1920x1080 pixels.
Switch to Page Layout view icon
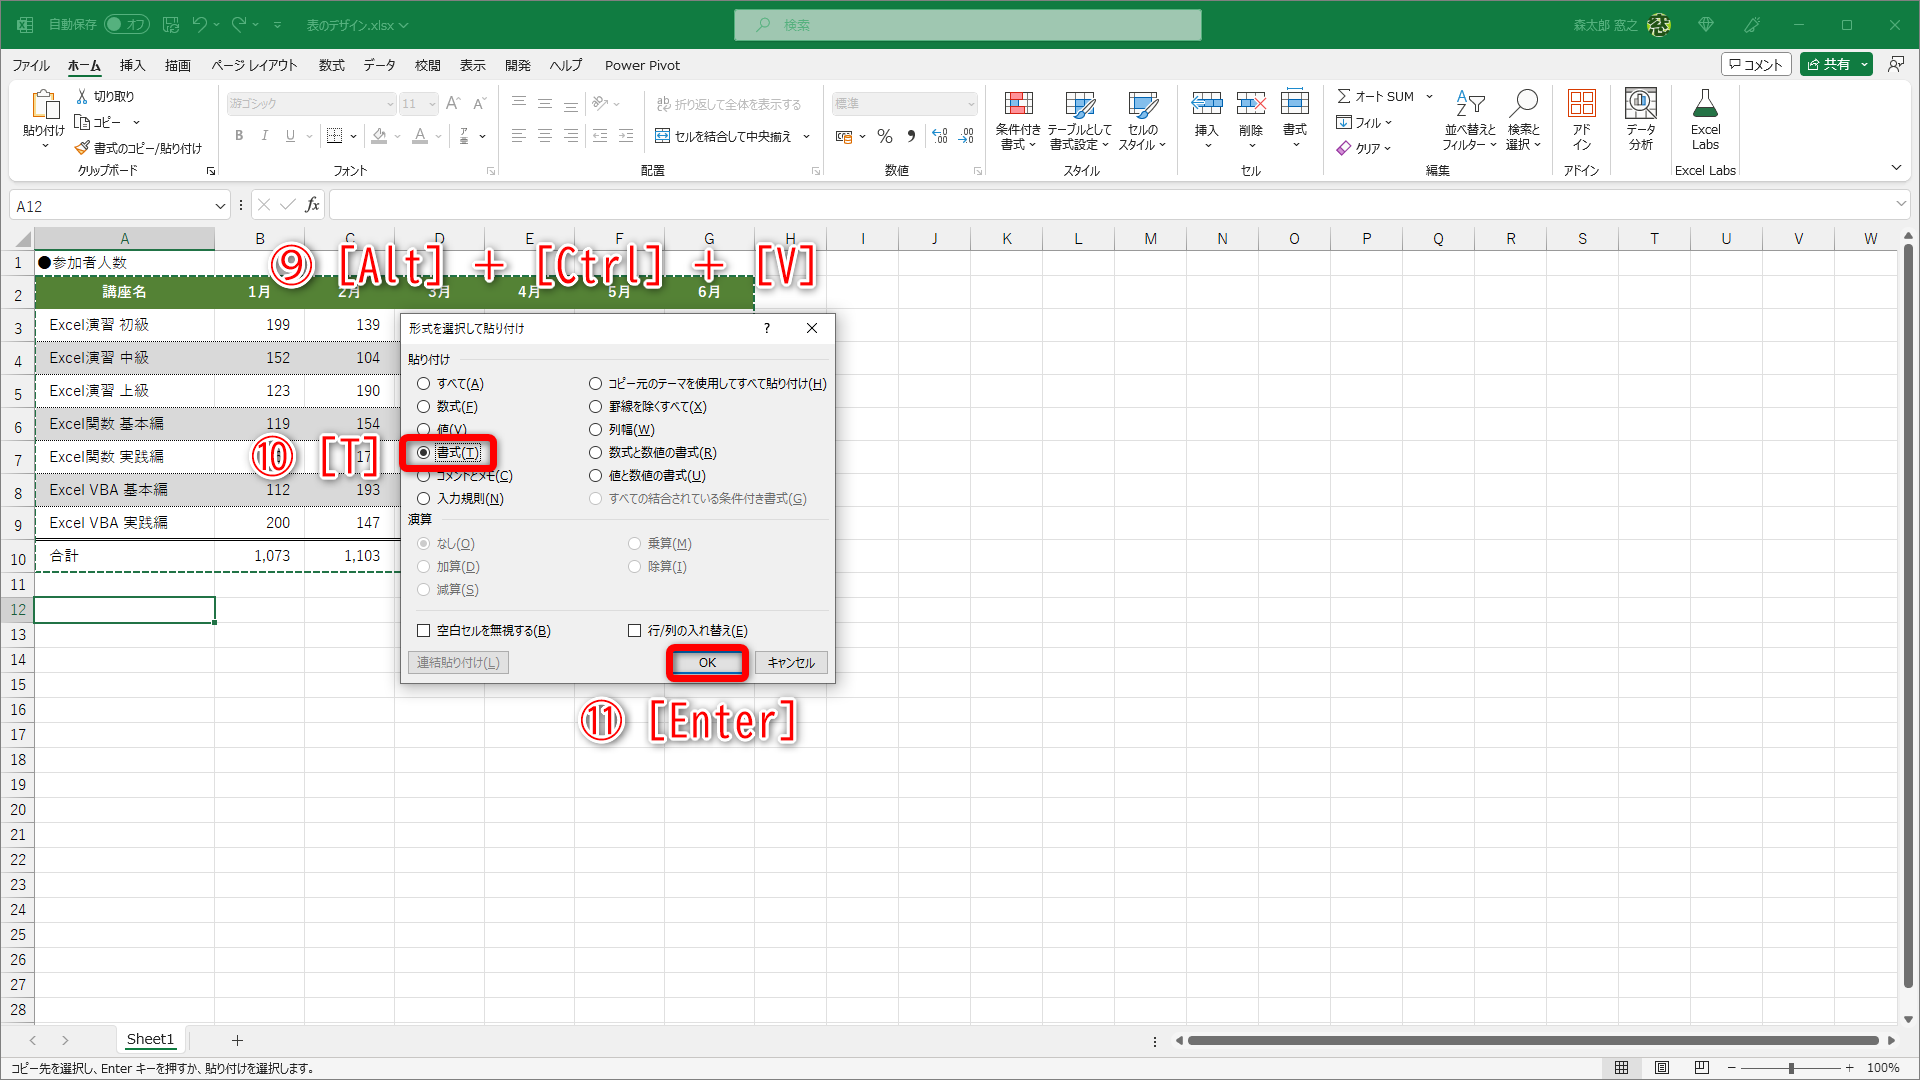pos(1661,1068)
